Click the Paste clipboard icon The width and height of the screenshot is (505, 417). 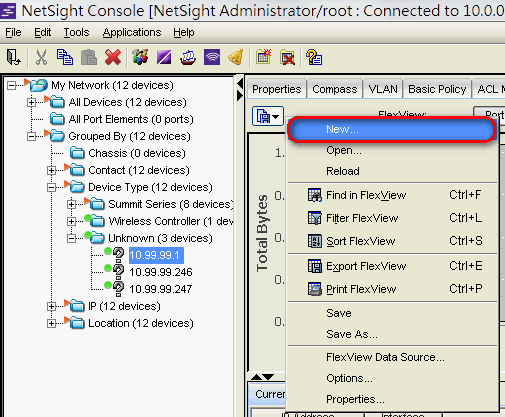pos(89,57)
